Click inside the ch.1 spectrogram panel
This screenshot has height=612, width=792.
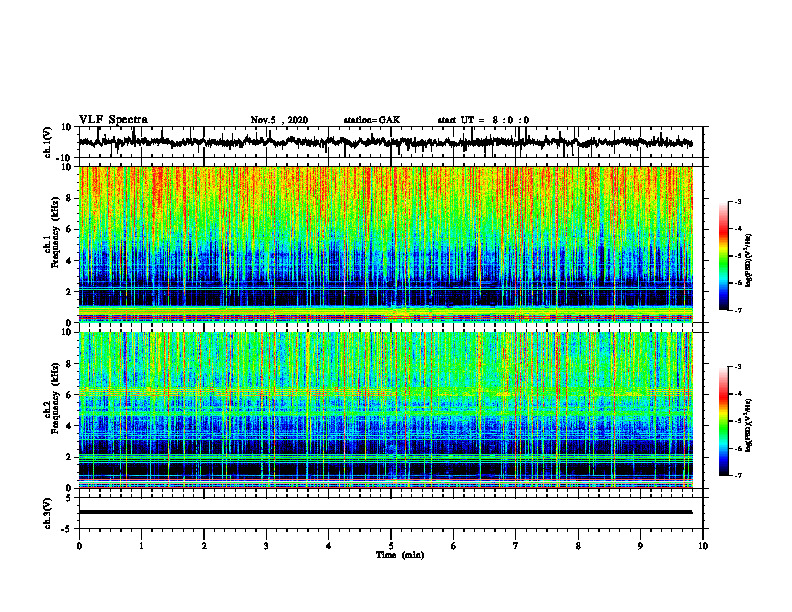point(385,244)
